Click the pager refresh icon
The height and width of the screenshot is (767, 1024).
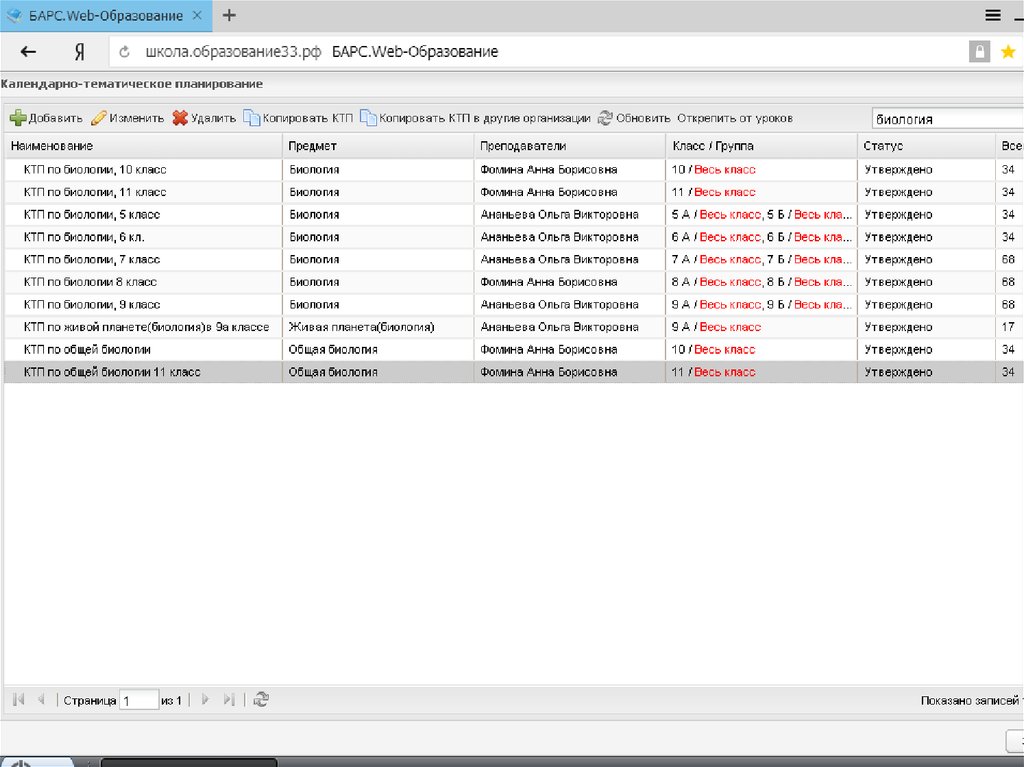[x=260, y=700]
